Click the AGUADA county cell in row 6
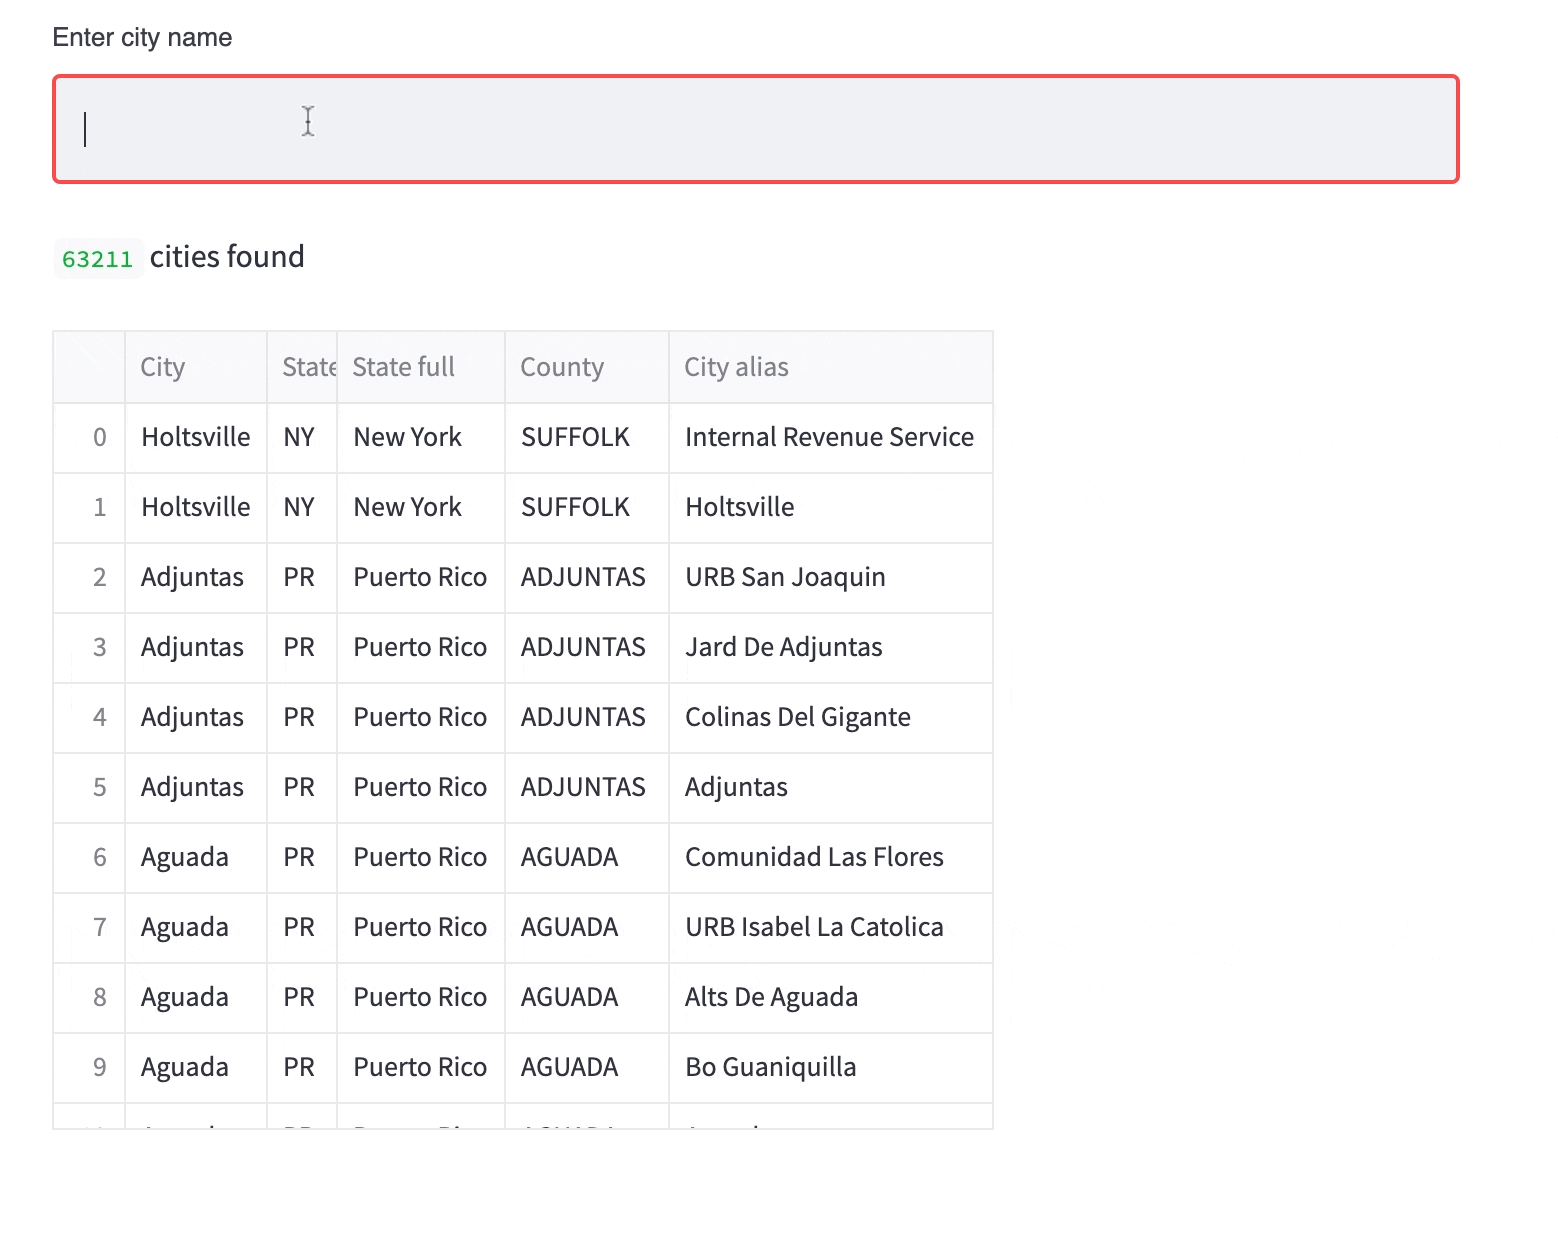This screenshot has width=1558, height=1233. coord(569,857)
